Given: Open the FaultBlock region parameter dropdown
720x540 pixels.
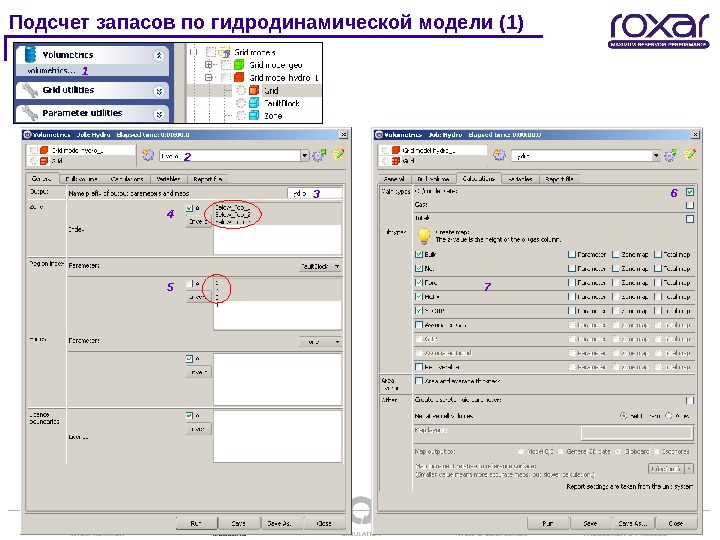Looking at the screenshot, I should (321, 266).
